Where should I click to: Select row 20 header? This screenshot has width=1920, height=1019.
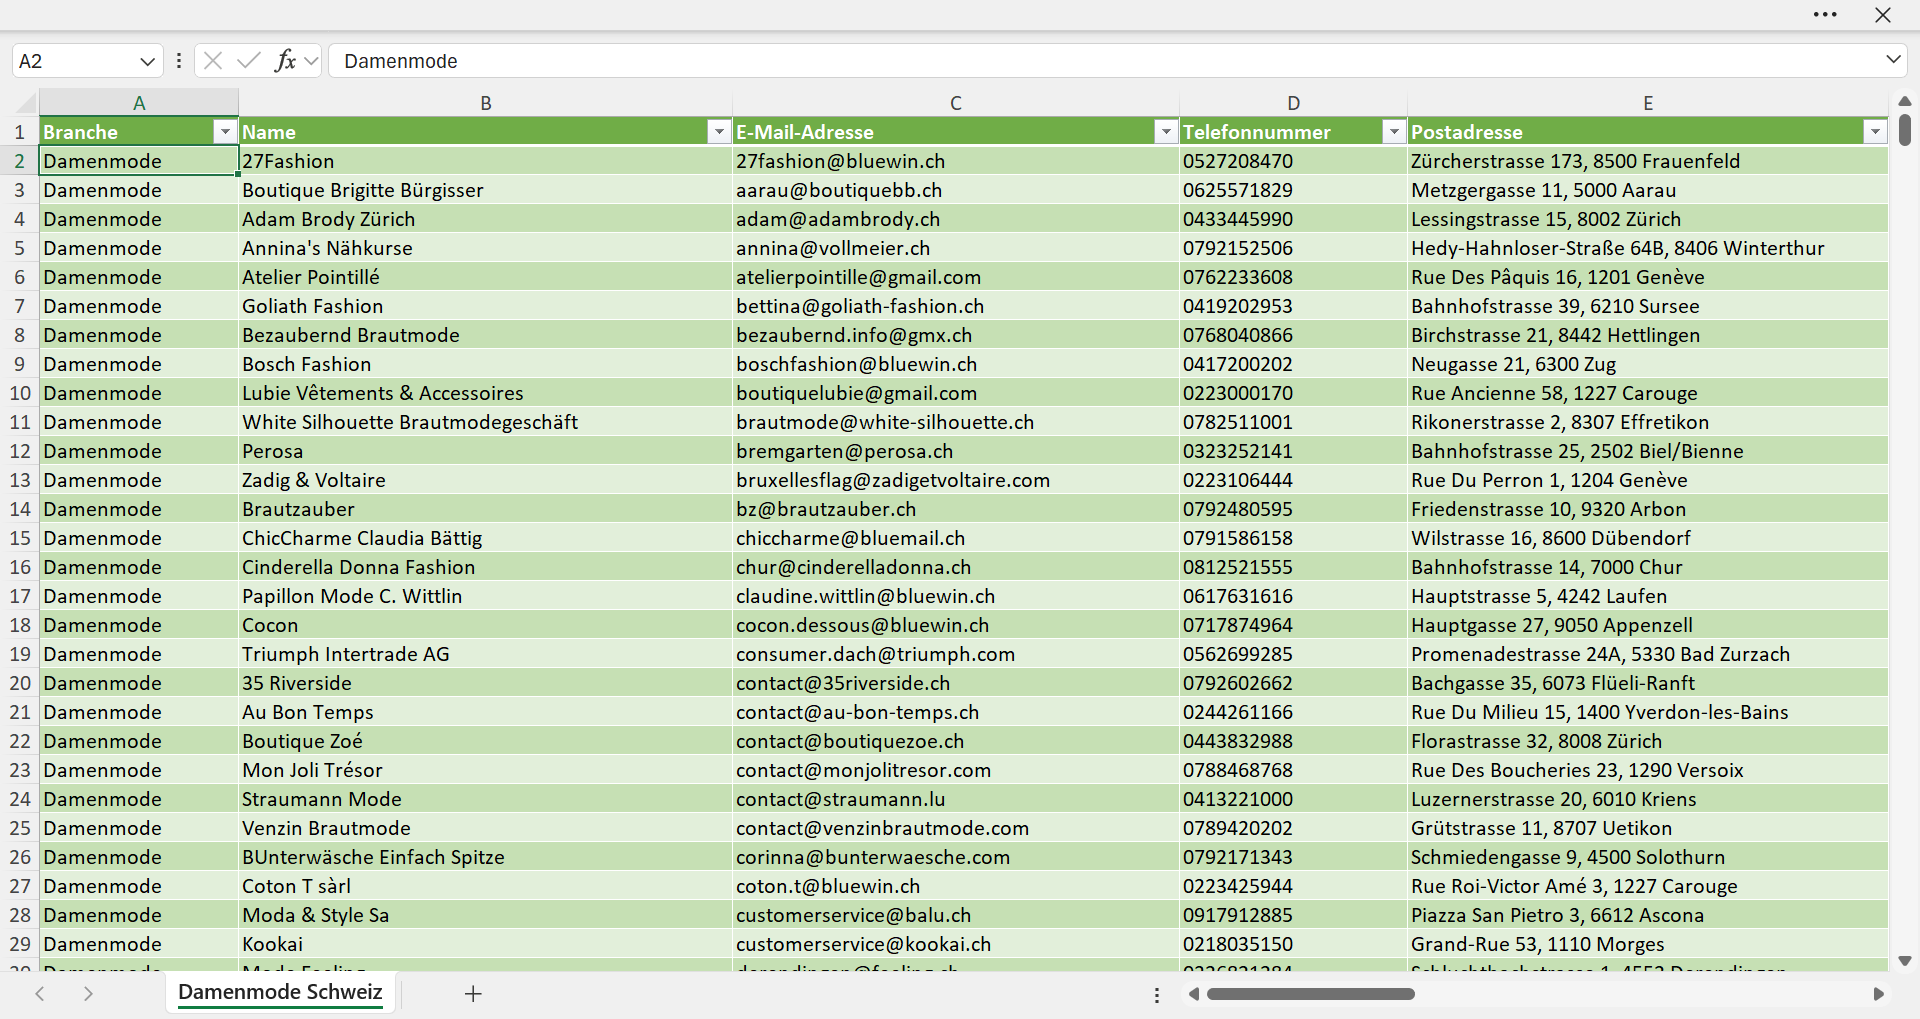pos(20,683)
